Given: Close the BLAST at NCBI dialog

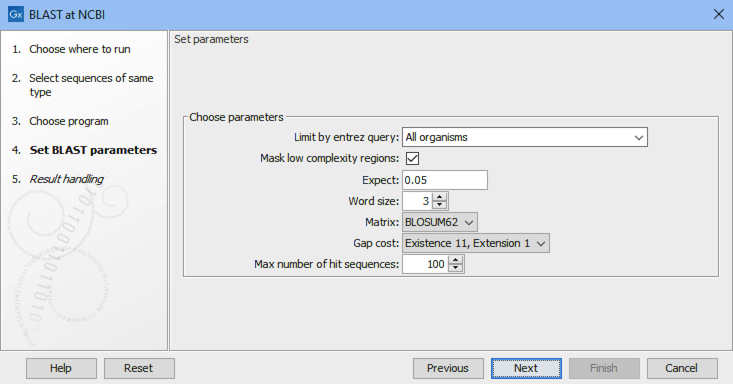Looking at the screenshot, I should (719, 14).
